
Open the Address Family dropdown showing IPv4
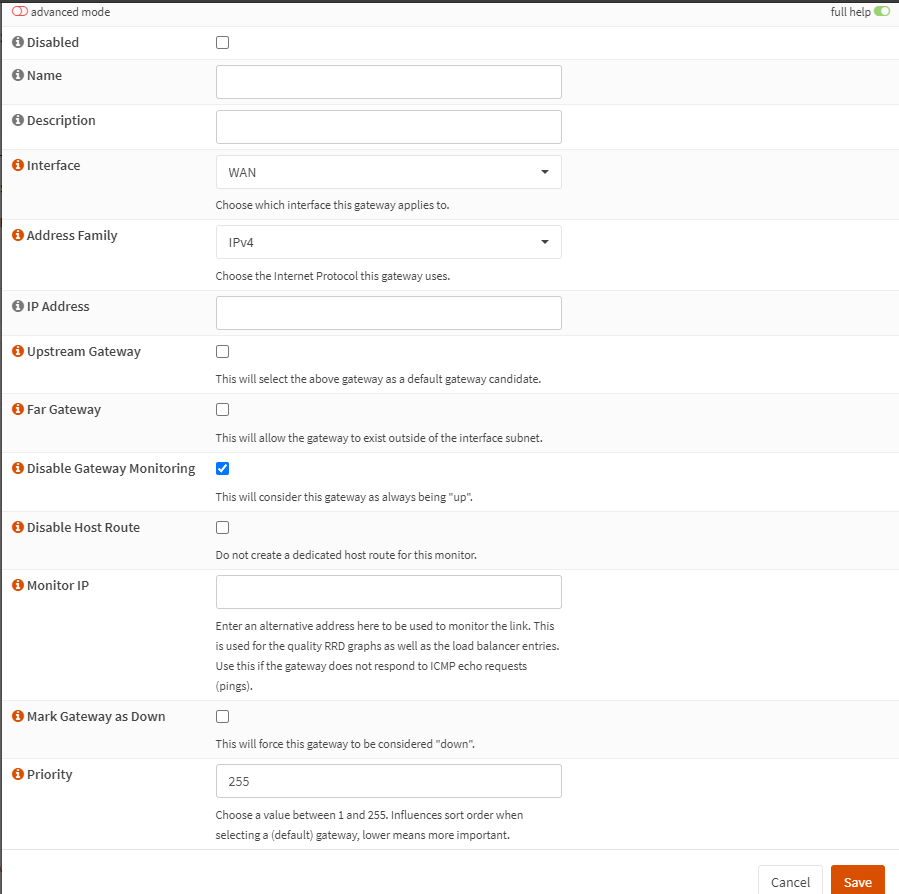(389, 242)
